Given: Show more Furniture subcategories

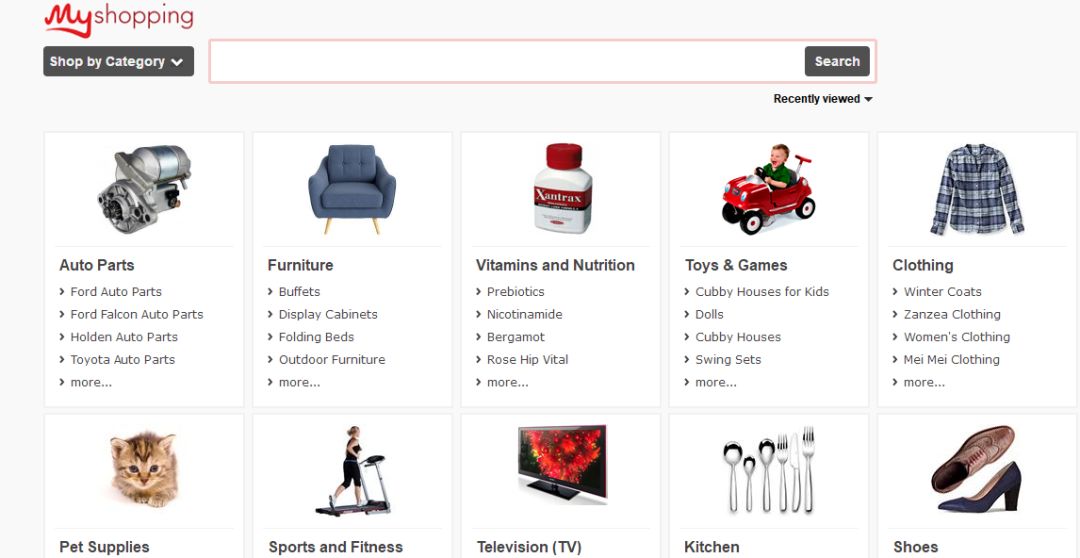Looking at the screenshot, I should [x=299, y=382].
